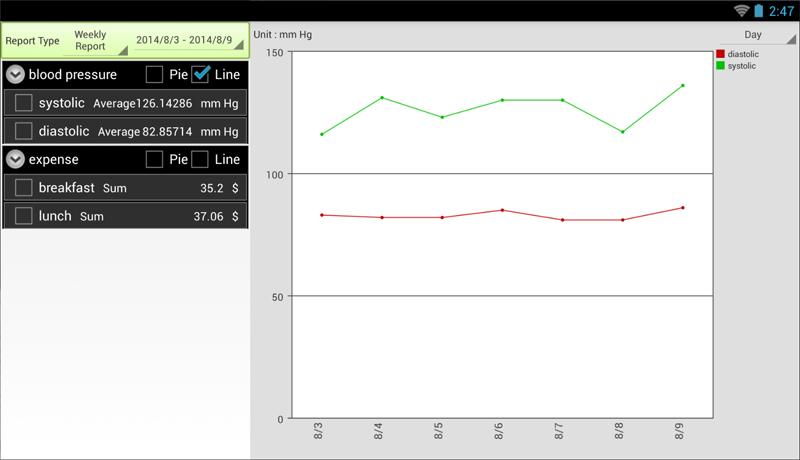Collapse the expense section
Screen dimensions: 800x460
pyautogui.click(x=15, y=159)
